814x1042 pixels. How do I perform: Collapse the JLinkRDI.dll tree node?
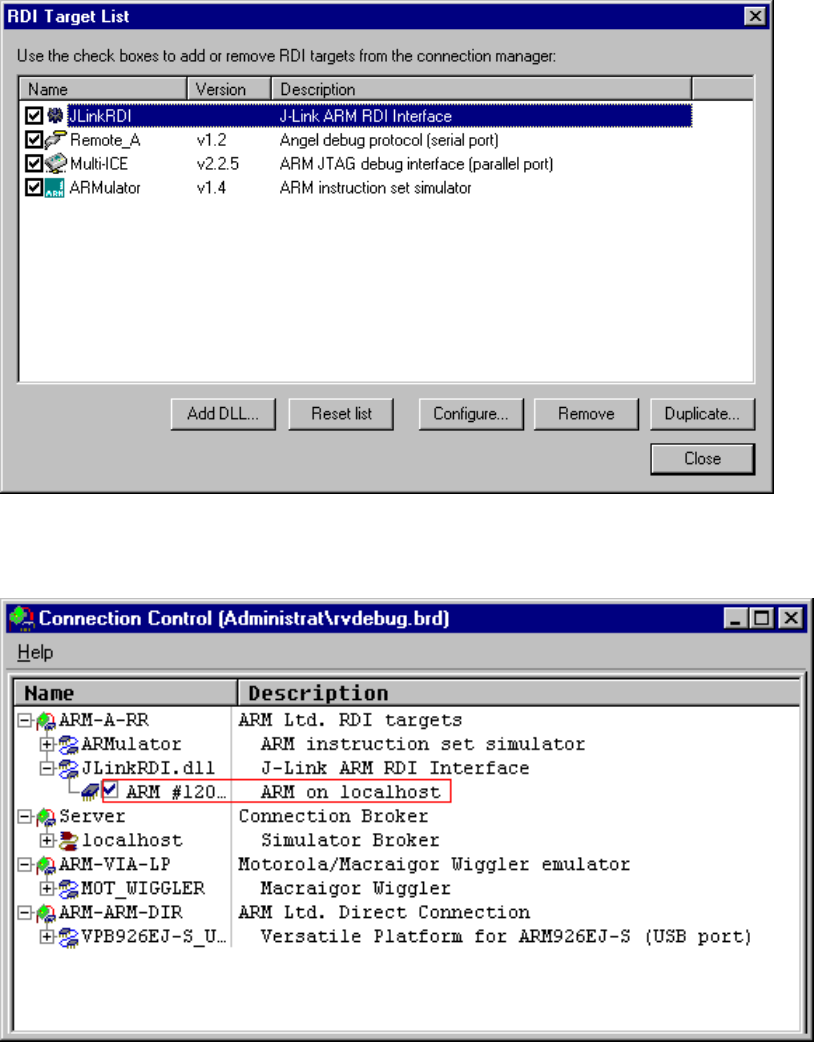(x=47, y=768)
